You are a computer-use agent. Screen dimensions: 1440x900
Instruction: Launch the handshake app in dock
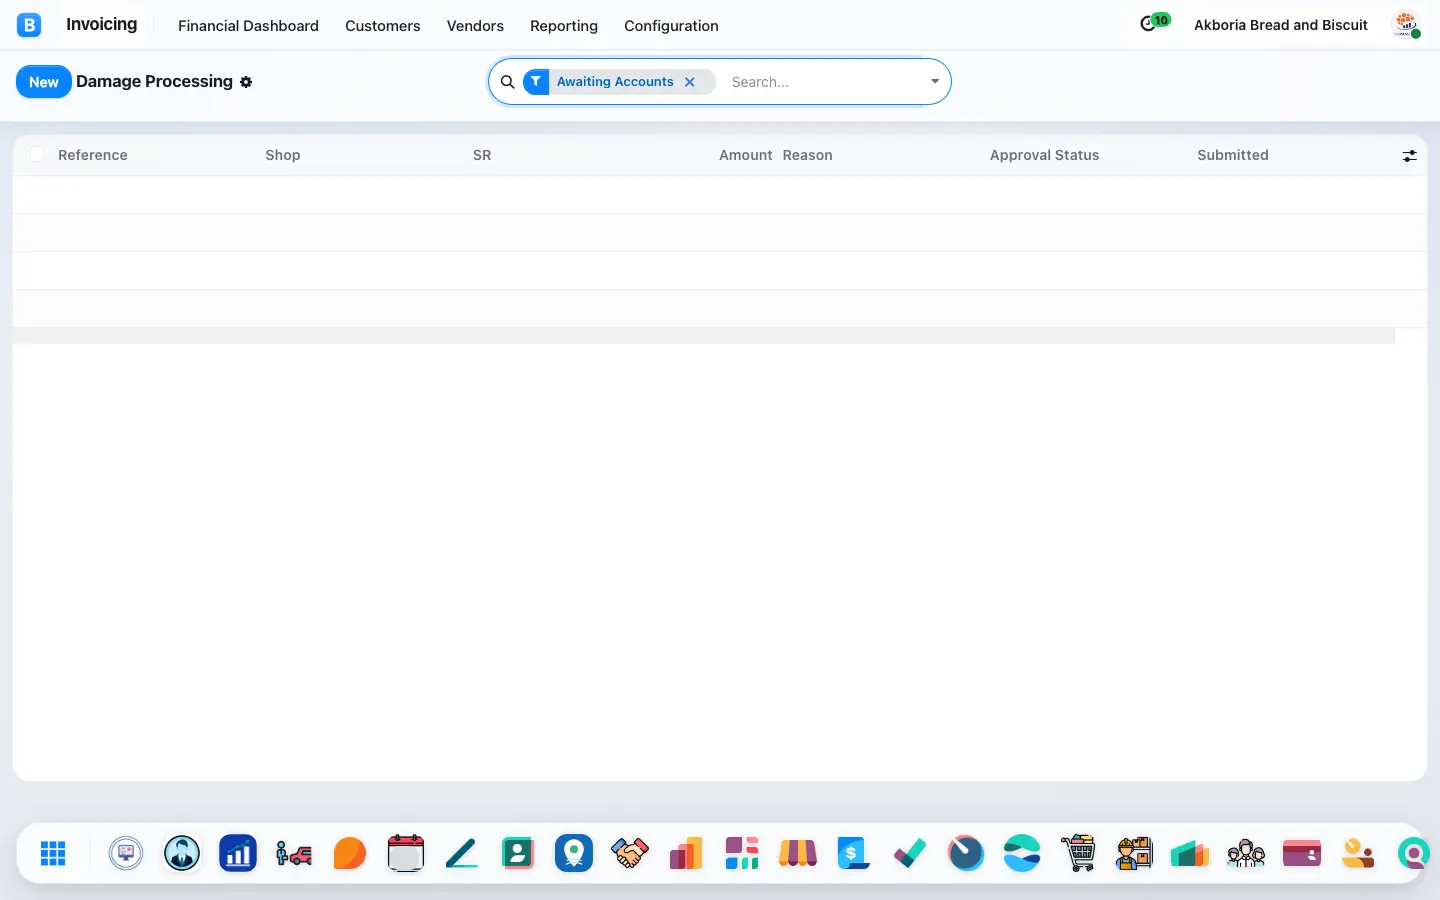tap(630, 853)
